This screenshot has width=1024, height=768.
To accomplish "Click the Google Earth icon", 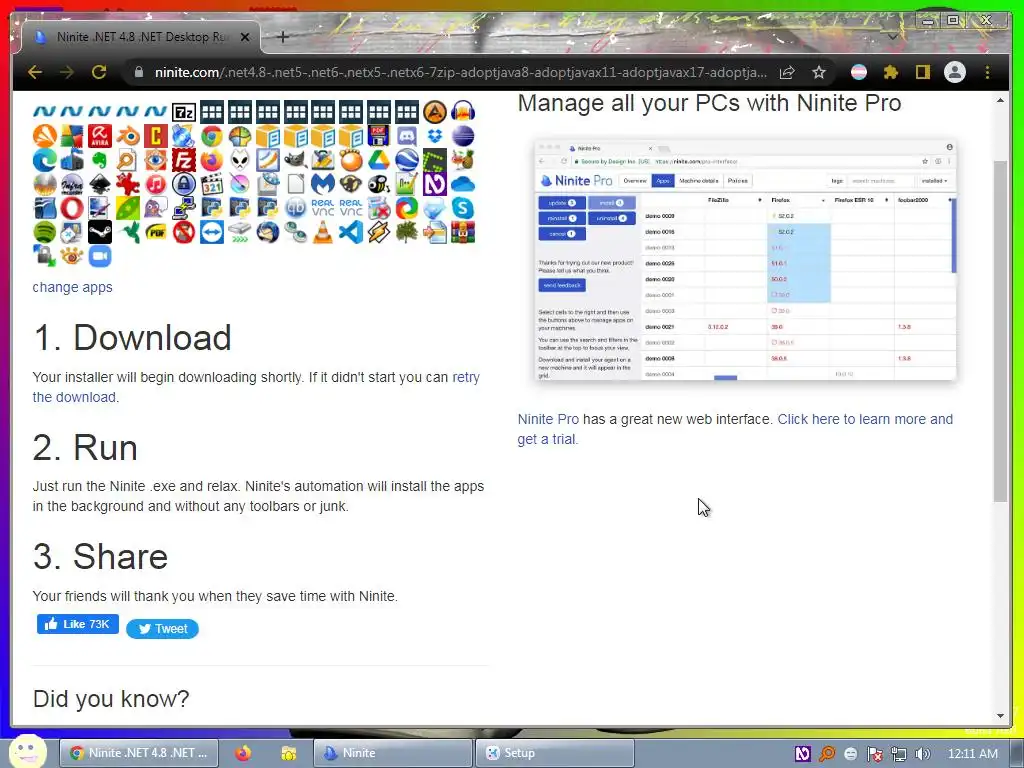I will coord(407,160).
